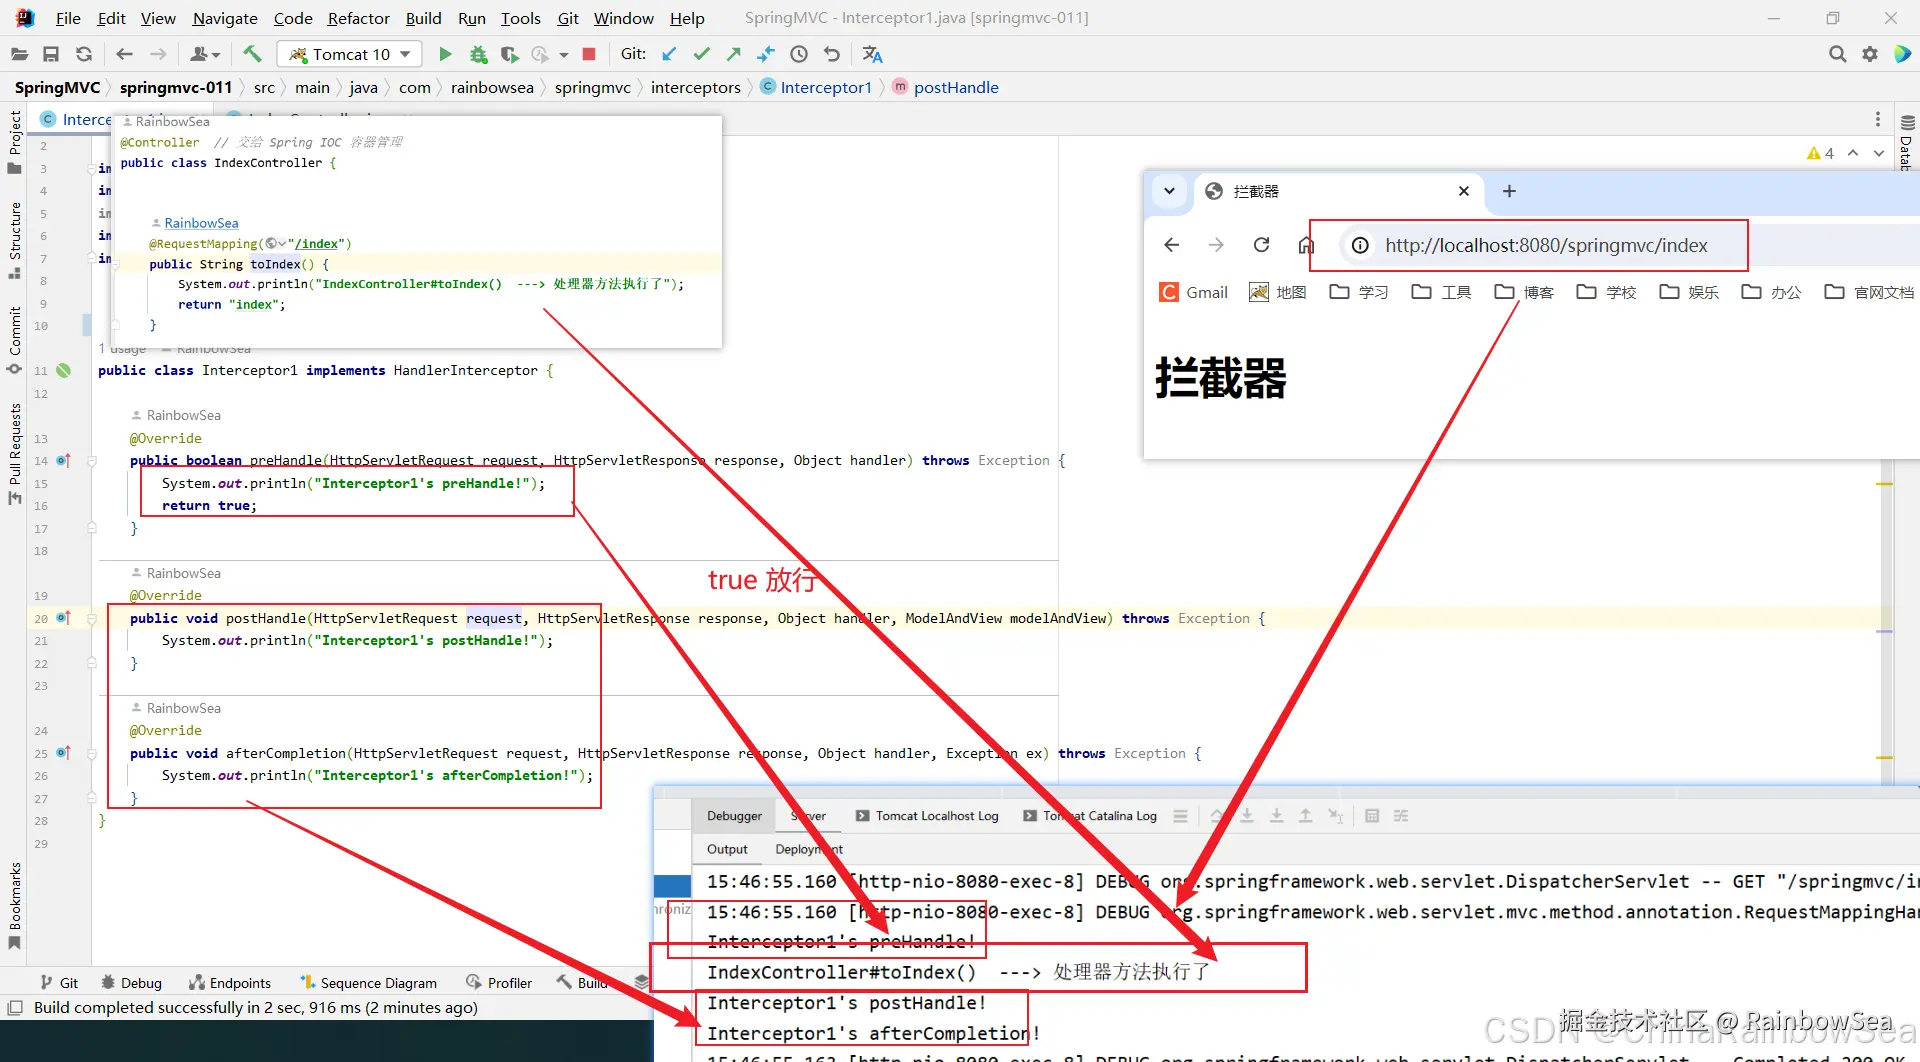Open the 地图 bookmark in the browser

[1278, 292]
